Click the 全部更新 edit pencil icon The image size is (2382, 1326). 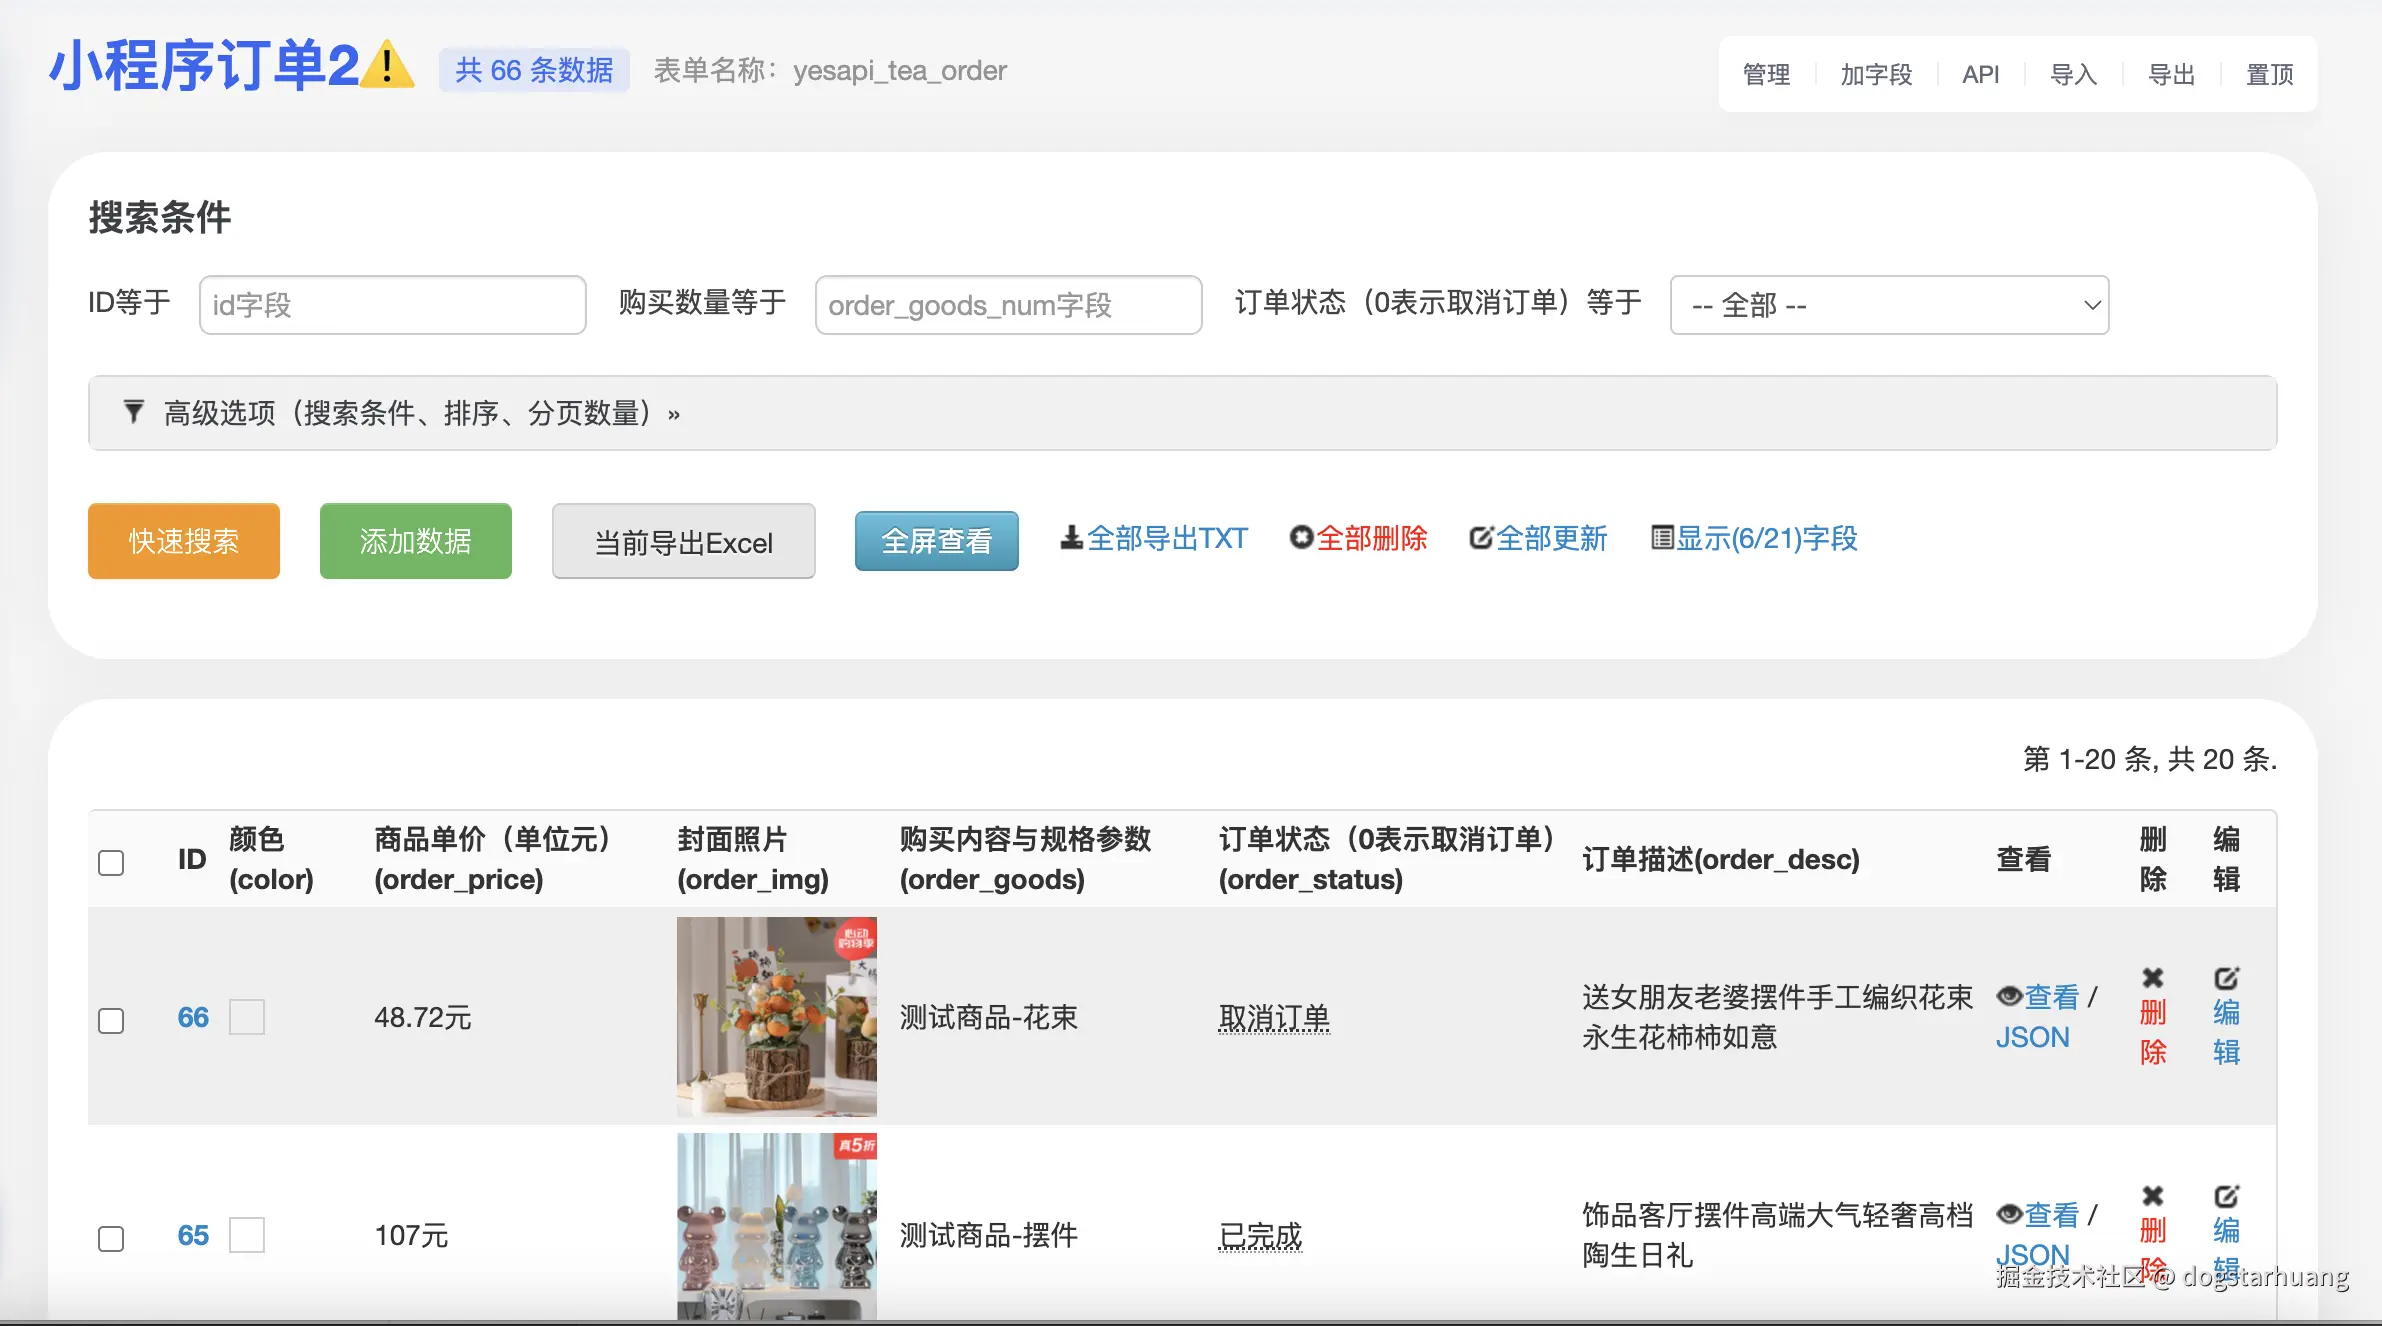click(1479, 538)
